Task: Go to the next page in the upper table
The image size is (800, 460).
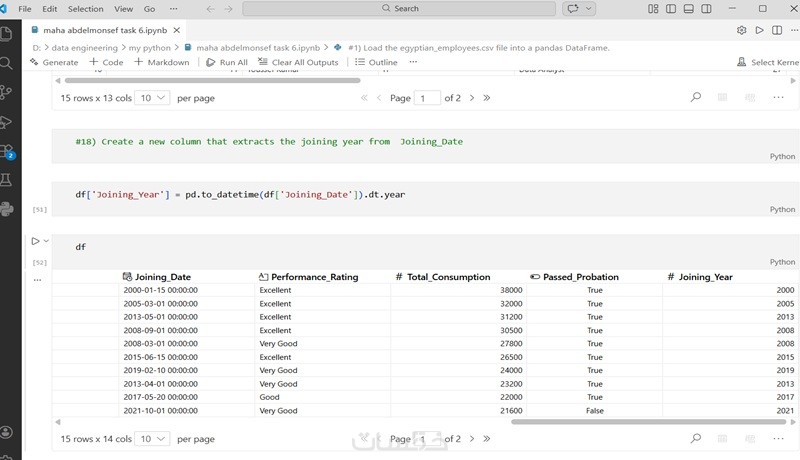Action: click(x=472, y=98)
